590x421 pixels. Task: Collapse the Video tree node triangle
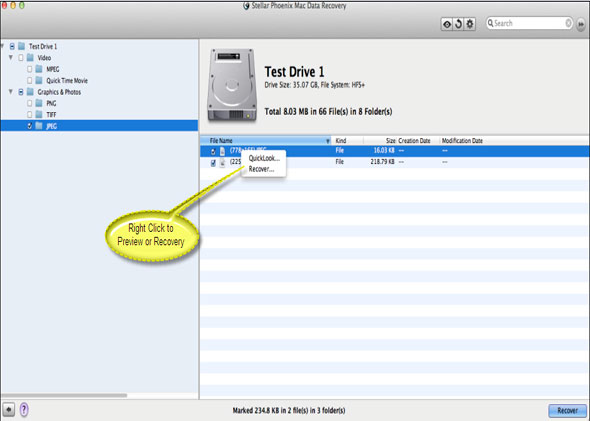click(x=11, y=58)
